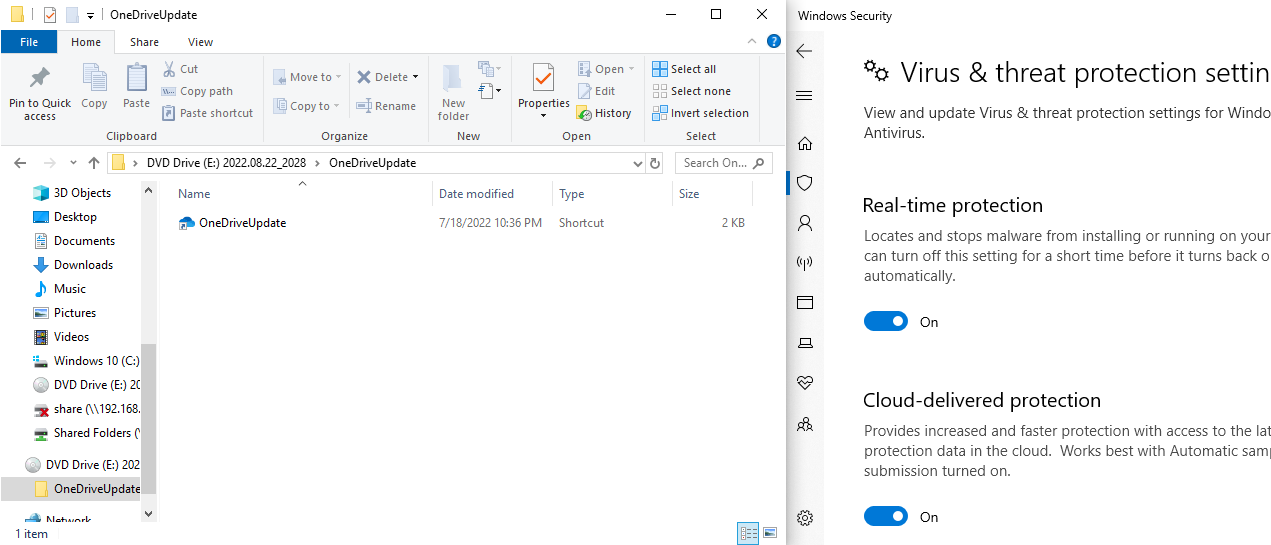
Task: Click Invert selection in ribbon
Action: (700, 113)
